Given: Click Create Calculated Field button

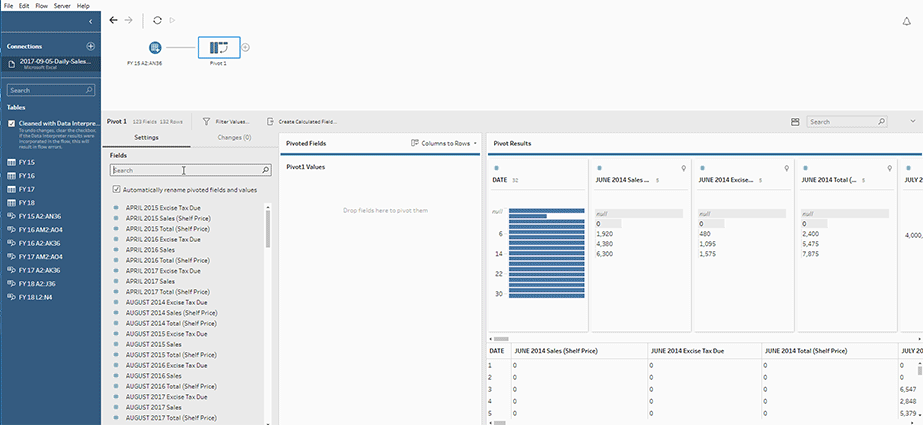Looking at the screenshot, I should point(303,121).
